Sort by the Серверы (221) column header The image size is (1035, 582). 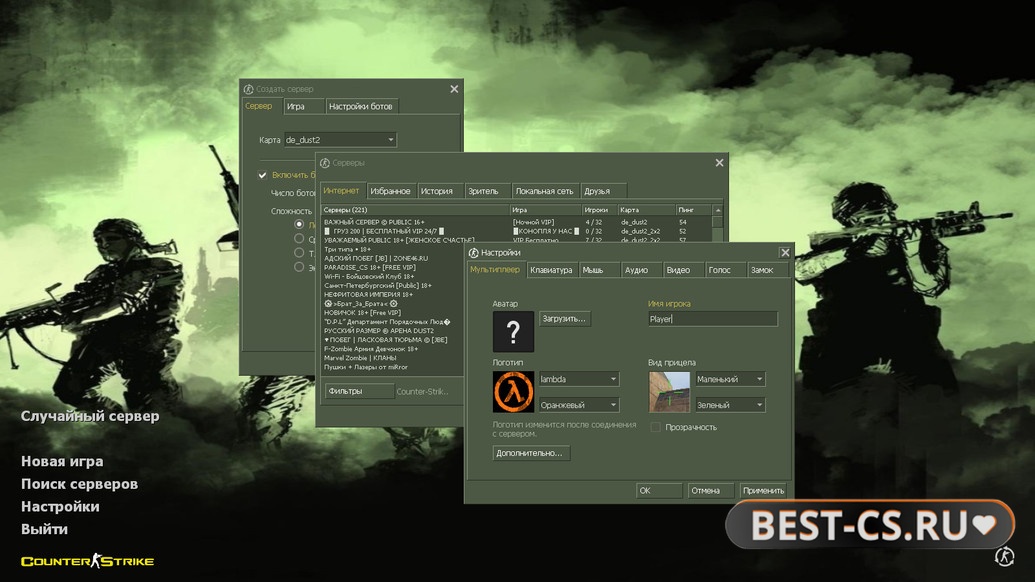point(415,210)
